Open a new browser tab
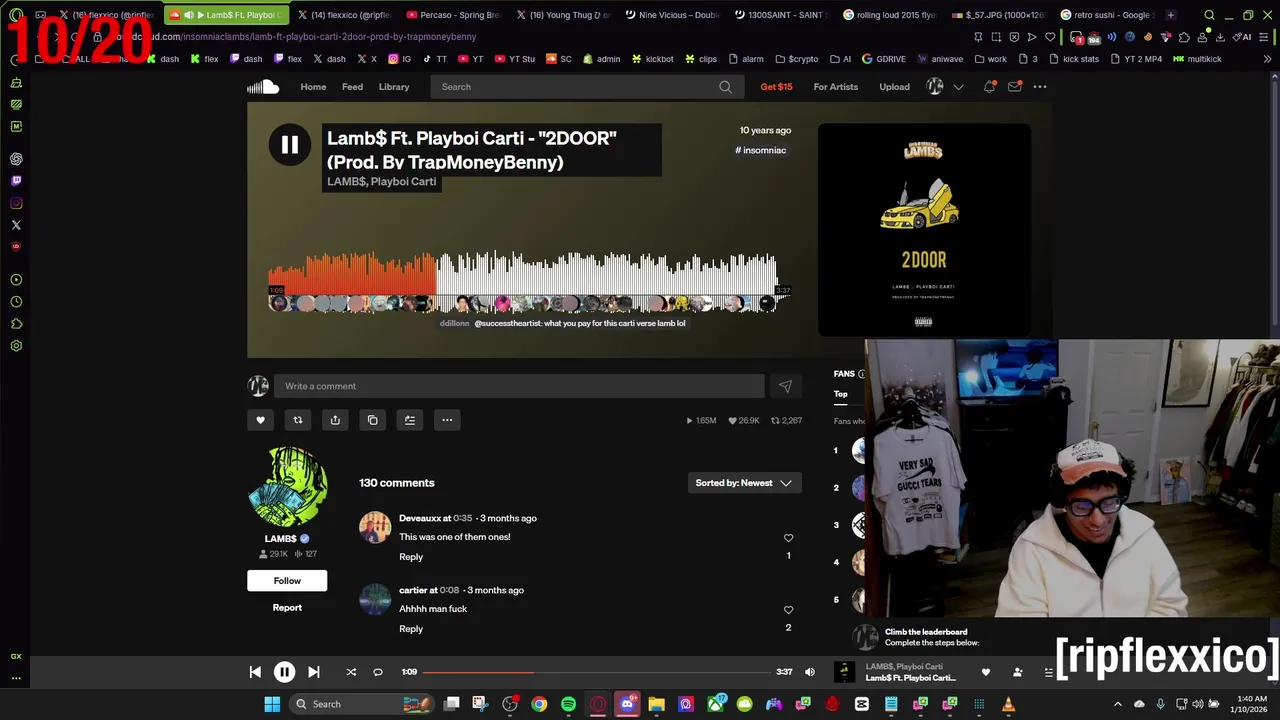This screenshot has height=720, width=1280. pyautogui.click(x=1171, y=15)
